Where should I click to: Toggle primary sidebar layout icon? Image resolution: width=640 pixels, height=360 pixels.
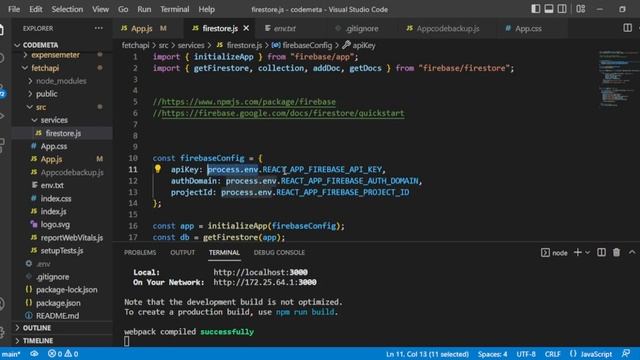click(536, 9)
